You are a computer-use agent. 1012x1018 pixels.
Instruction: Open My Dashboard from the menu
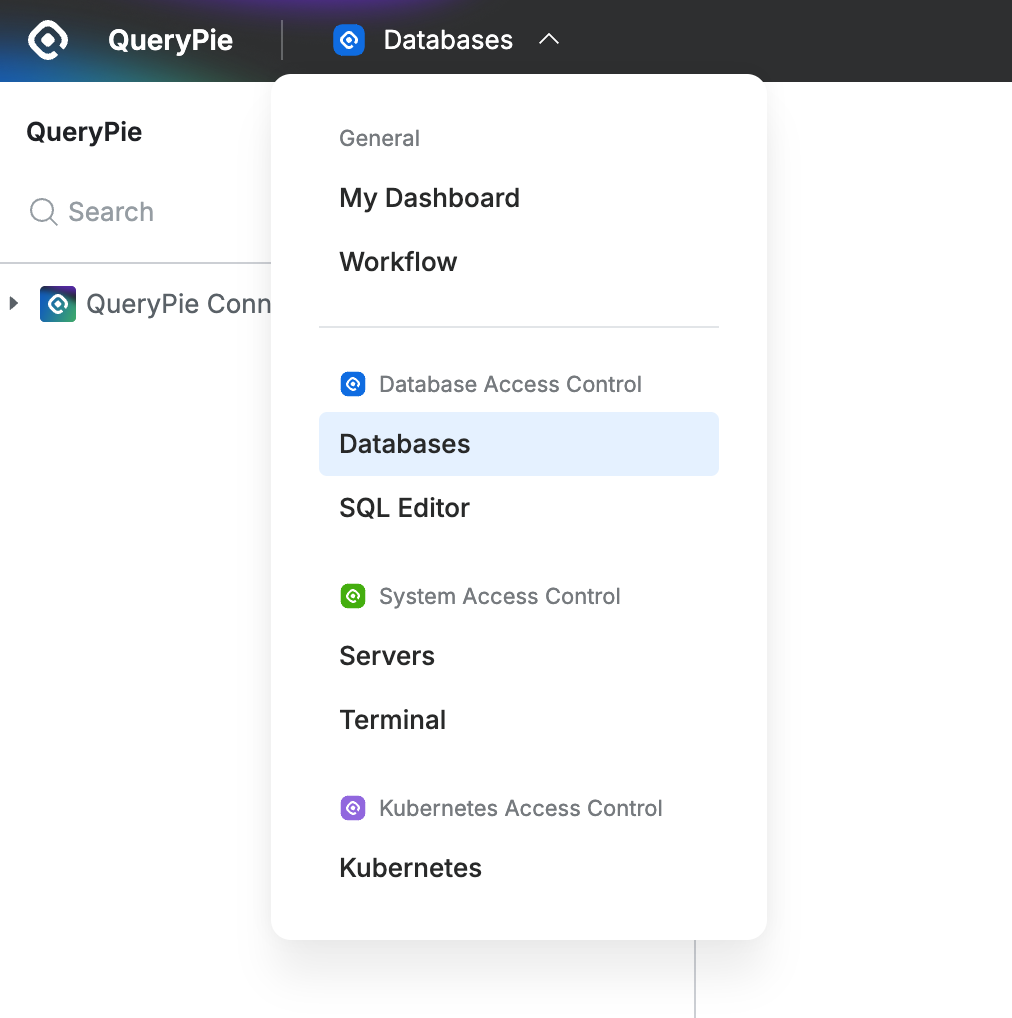click(x=429, y=198)
